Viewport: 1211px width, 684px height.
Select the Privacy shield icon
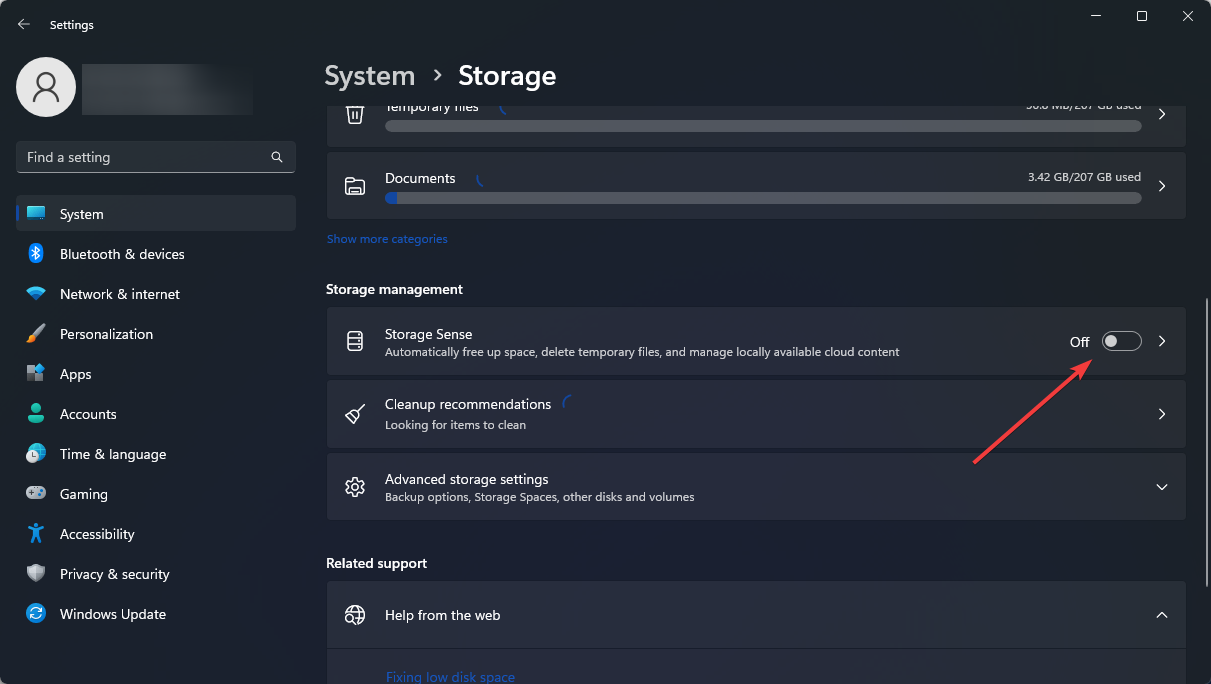pyautogui.click(x=36, y=574)
